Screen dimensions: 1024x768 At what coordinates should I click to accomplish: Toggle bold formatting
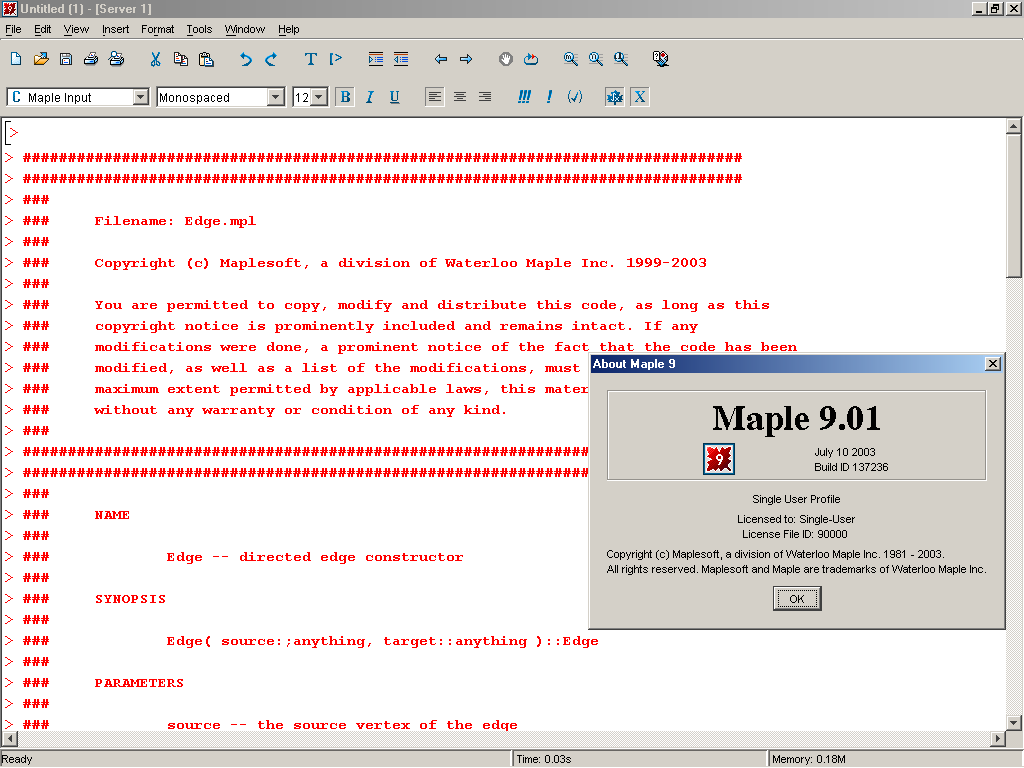pos(345,97)
